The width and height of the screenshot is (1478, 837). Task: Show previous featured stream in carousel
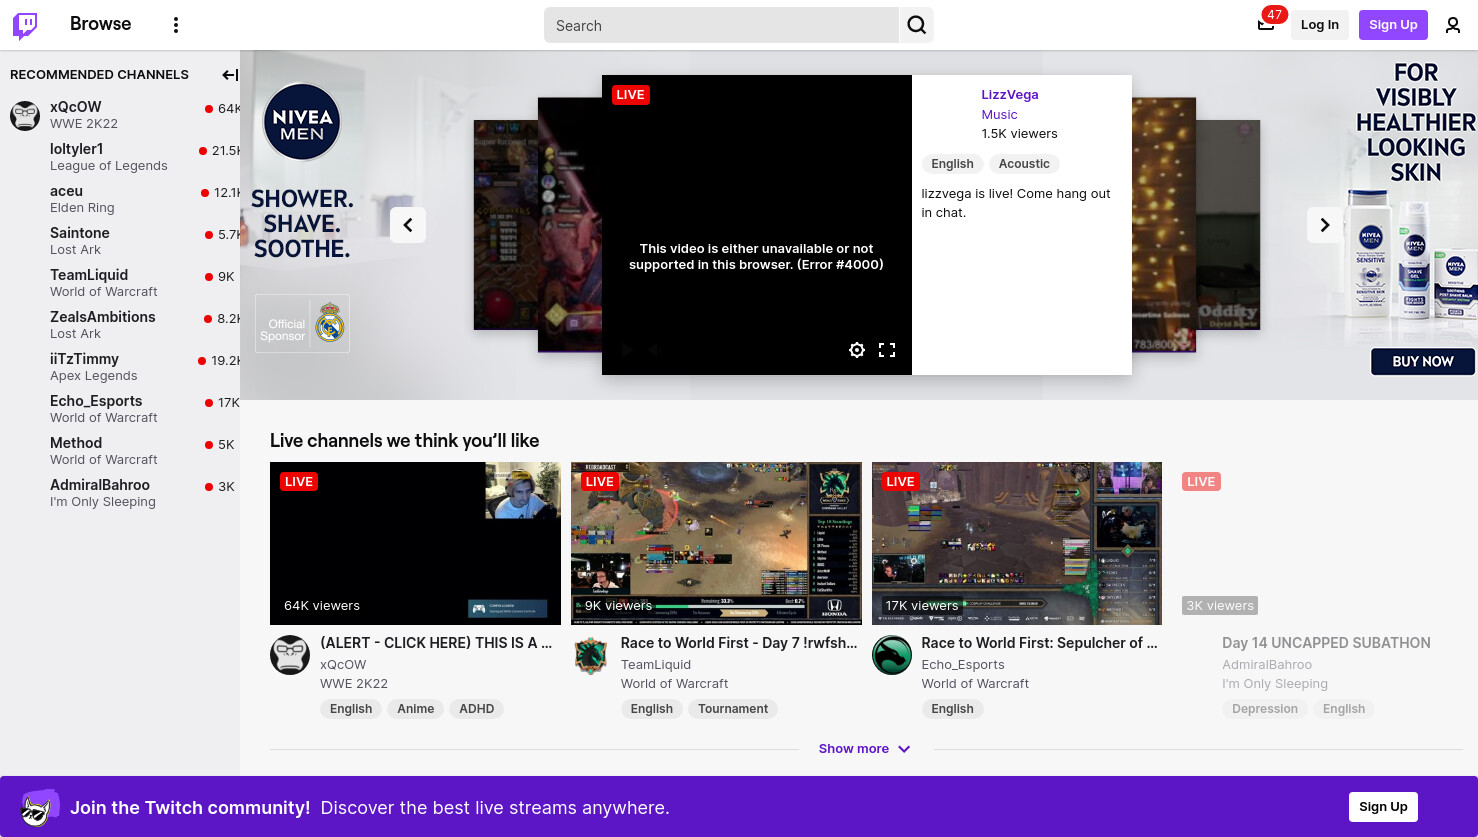[408, 225]
